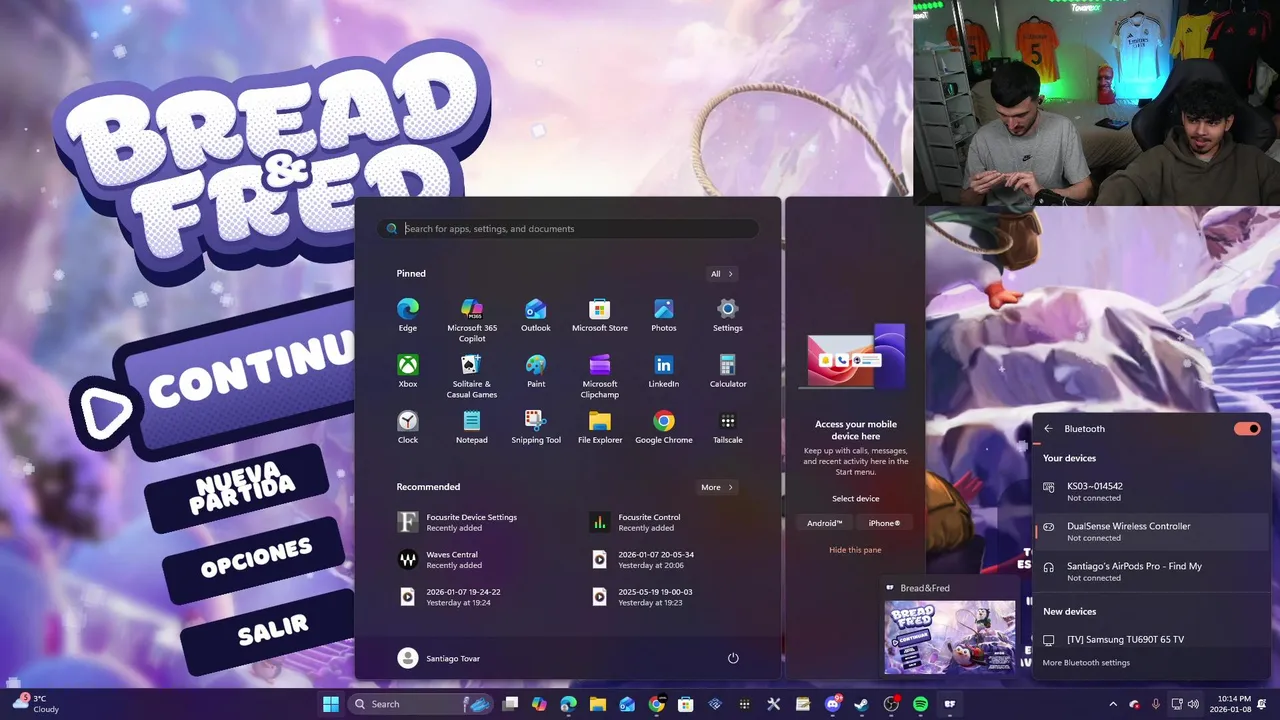
Task: Go back from the Bluetooth panel
Action: click(1048, 428)
